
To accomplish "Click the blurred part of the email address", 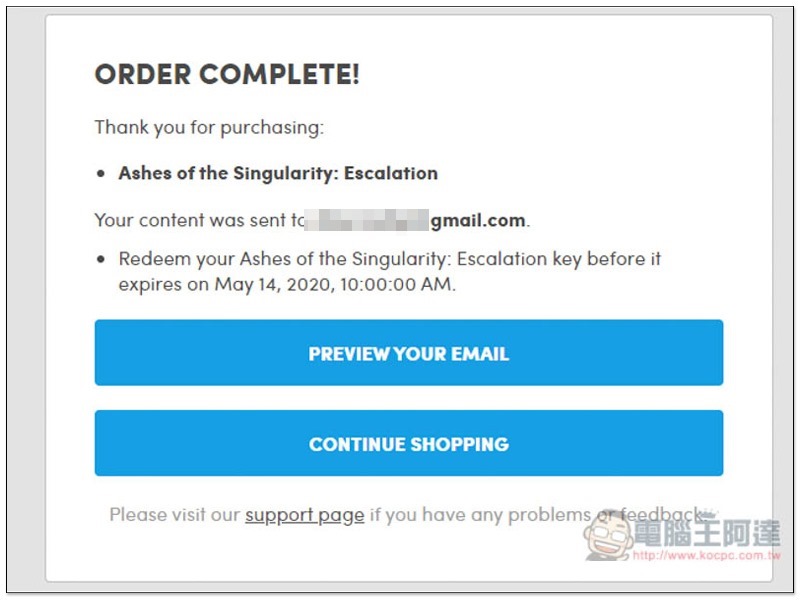I will point(367,220).
